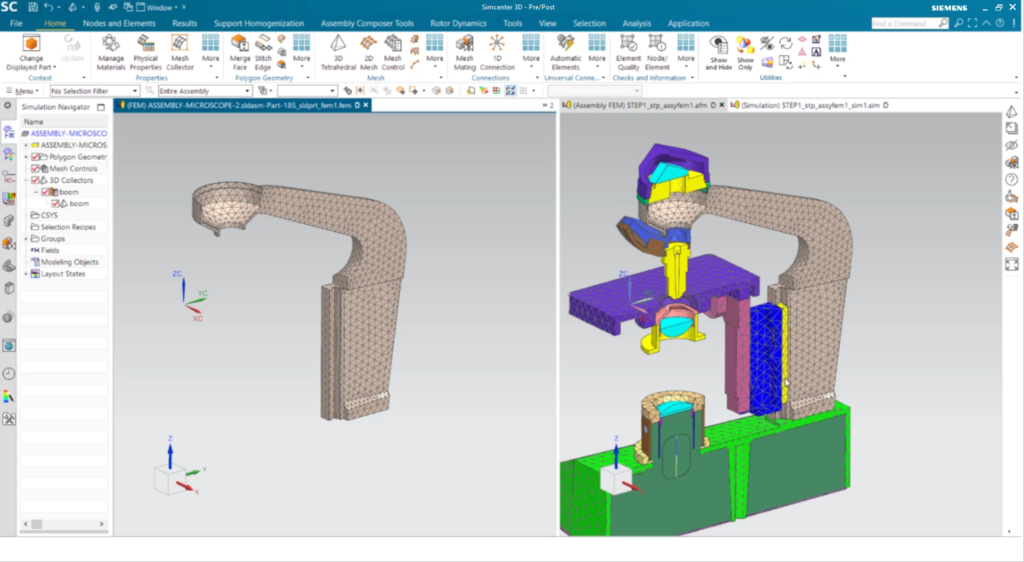The height and width of the screenshot is (562, 1024).
Task: Toggle the 3D Collectors visibility checkbox
Action: coord(36,181)
